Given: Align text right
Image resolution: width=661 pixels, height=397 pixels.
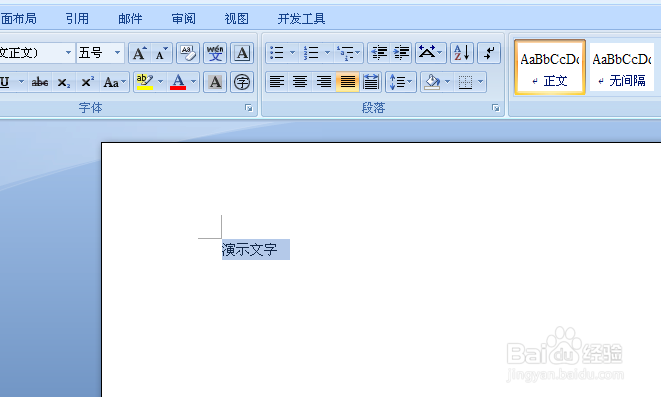Looking at the screenshot, I should click(324, 82).
